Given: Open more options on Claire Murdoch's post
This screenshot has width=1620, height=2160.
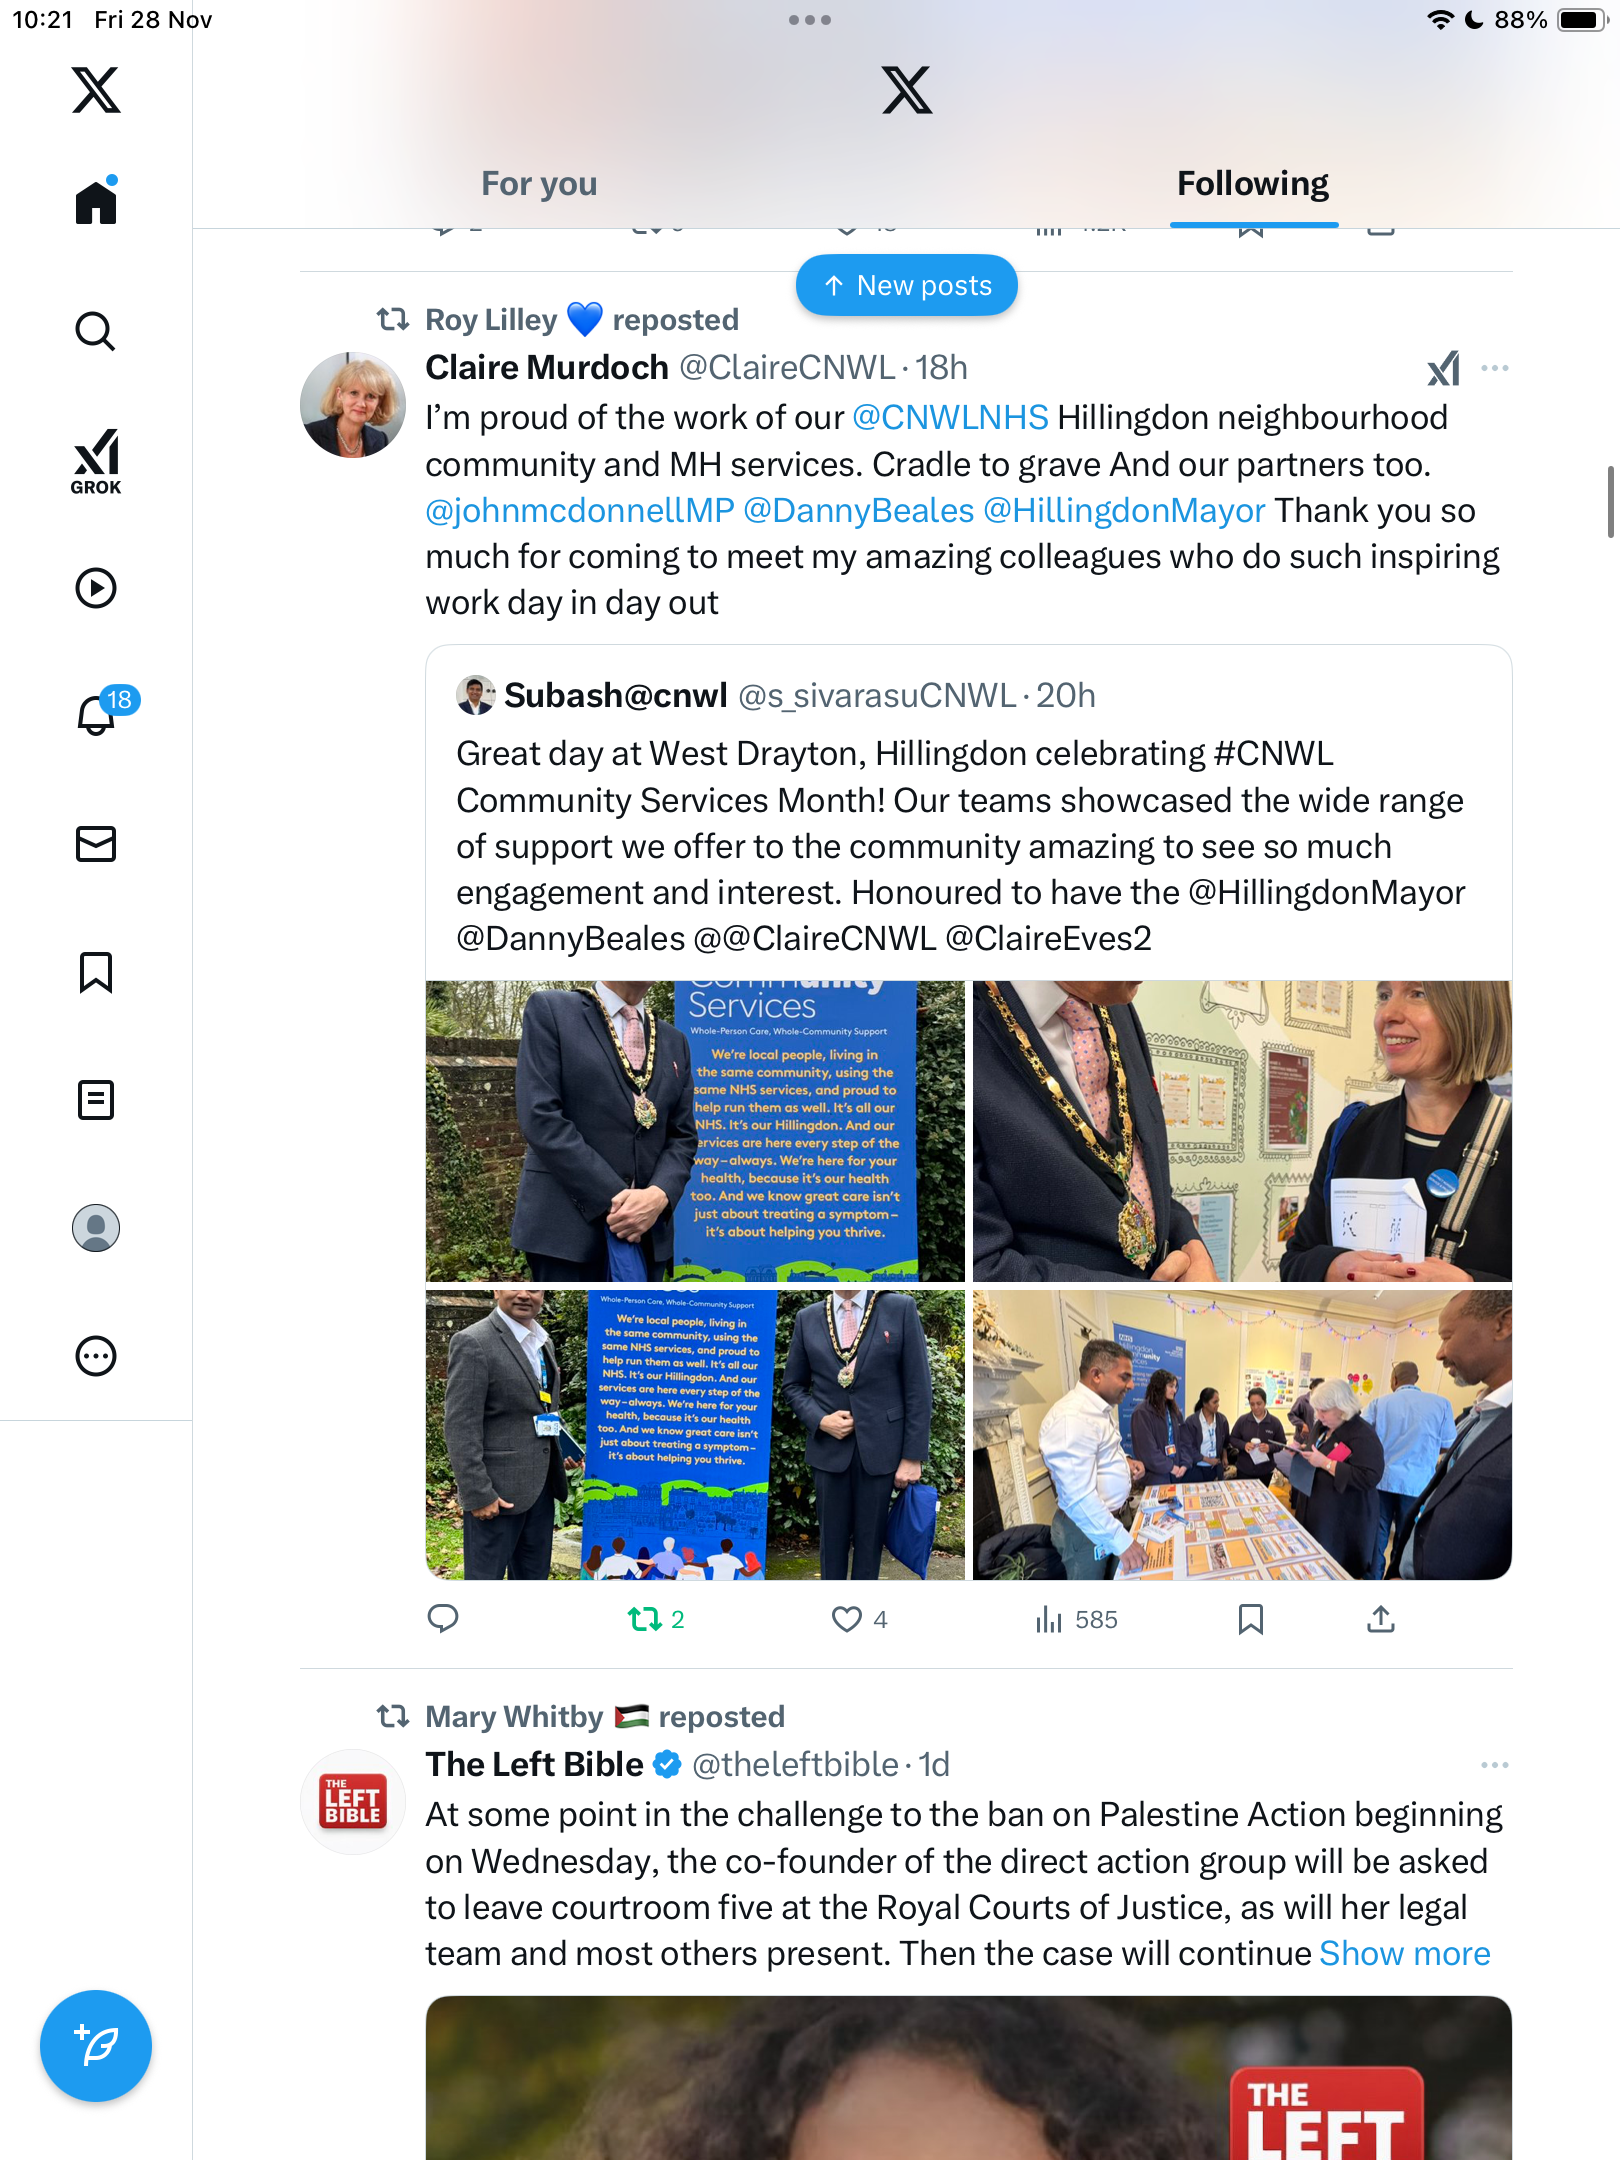Looking at the screenshot, I should (x=1494, y=368).
